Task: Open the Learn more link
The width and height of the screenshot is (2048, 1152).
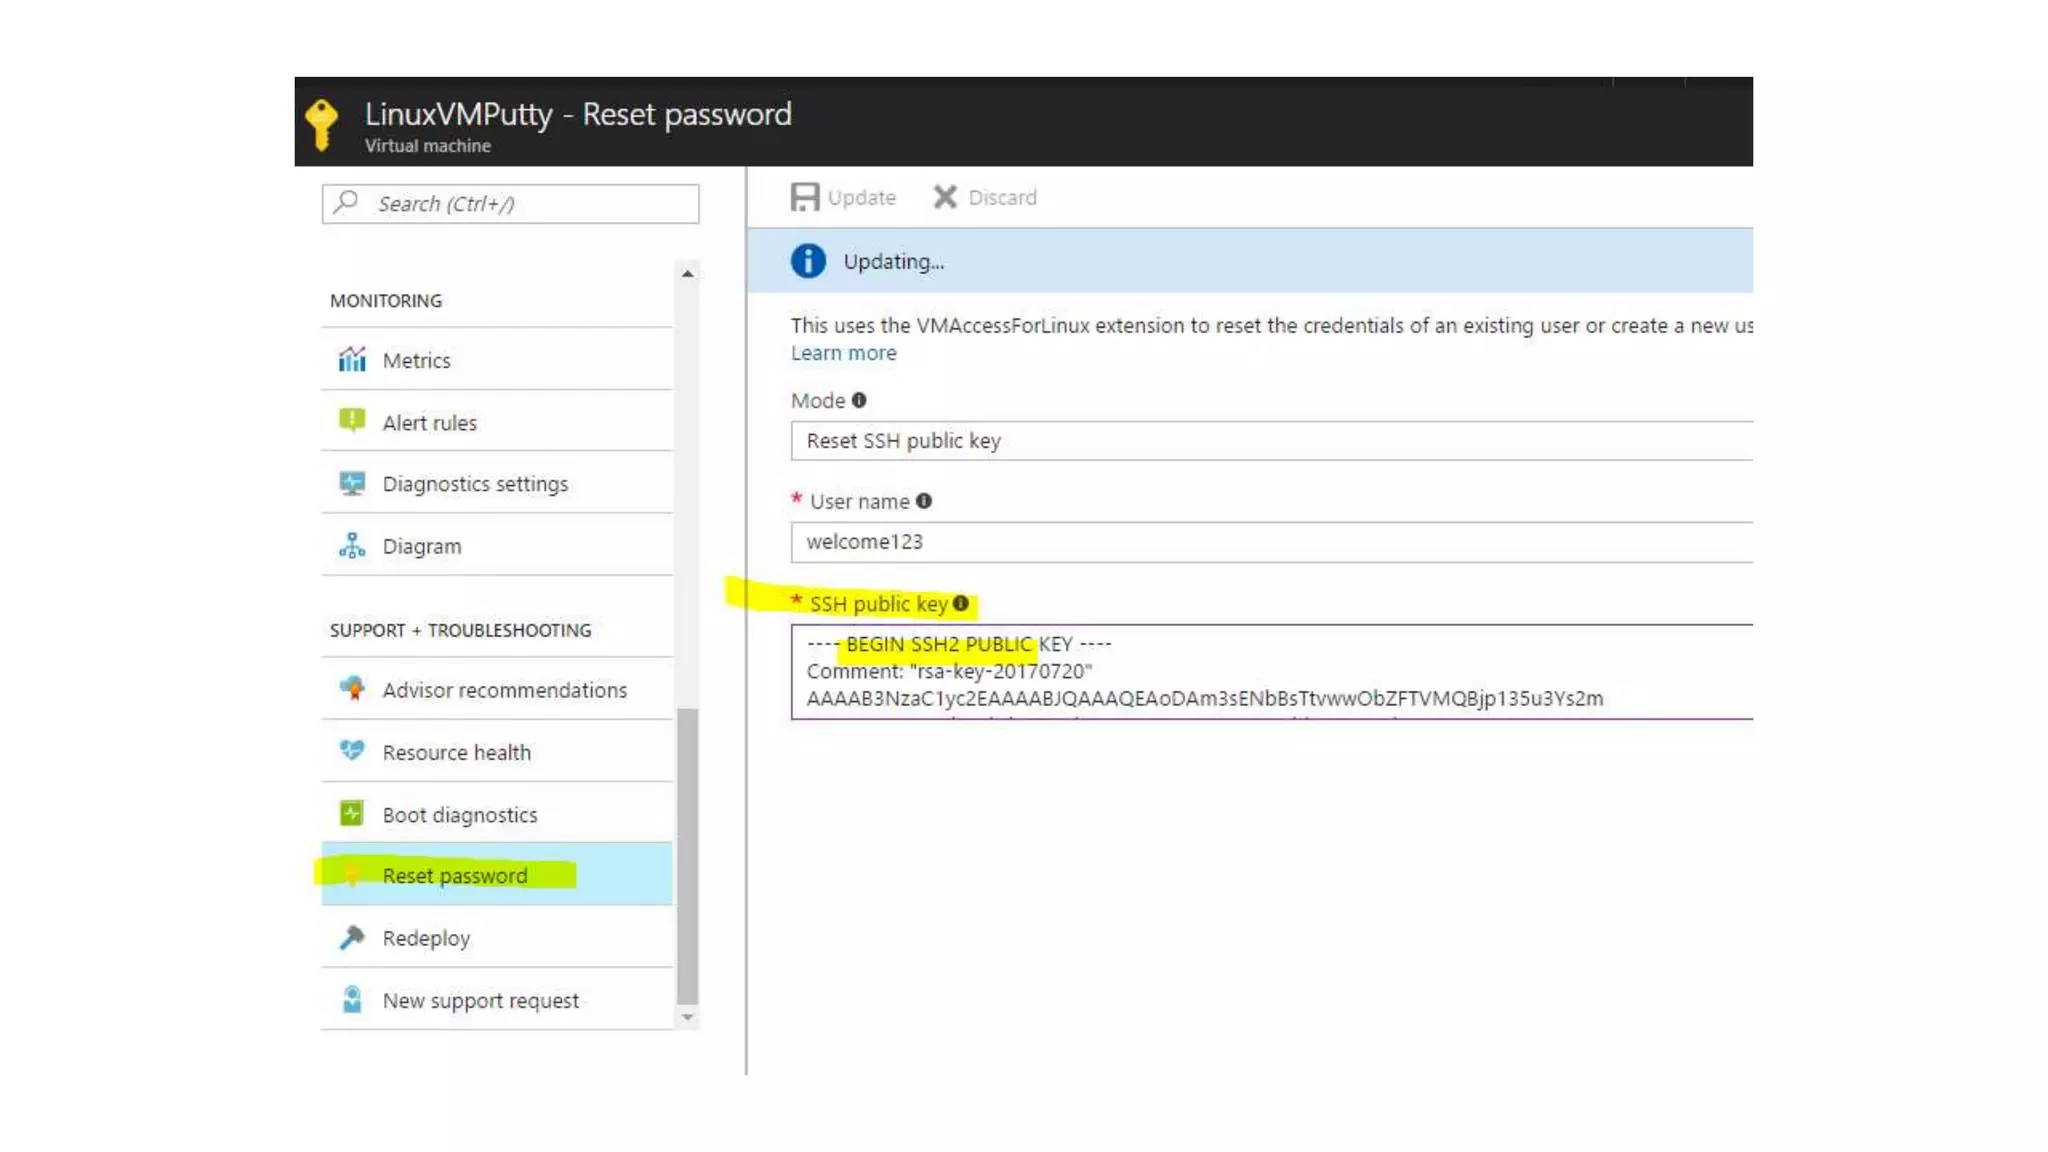Action: [843, 353]
